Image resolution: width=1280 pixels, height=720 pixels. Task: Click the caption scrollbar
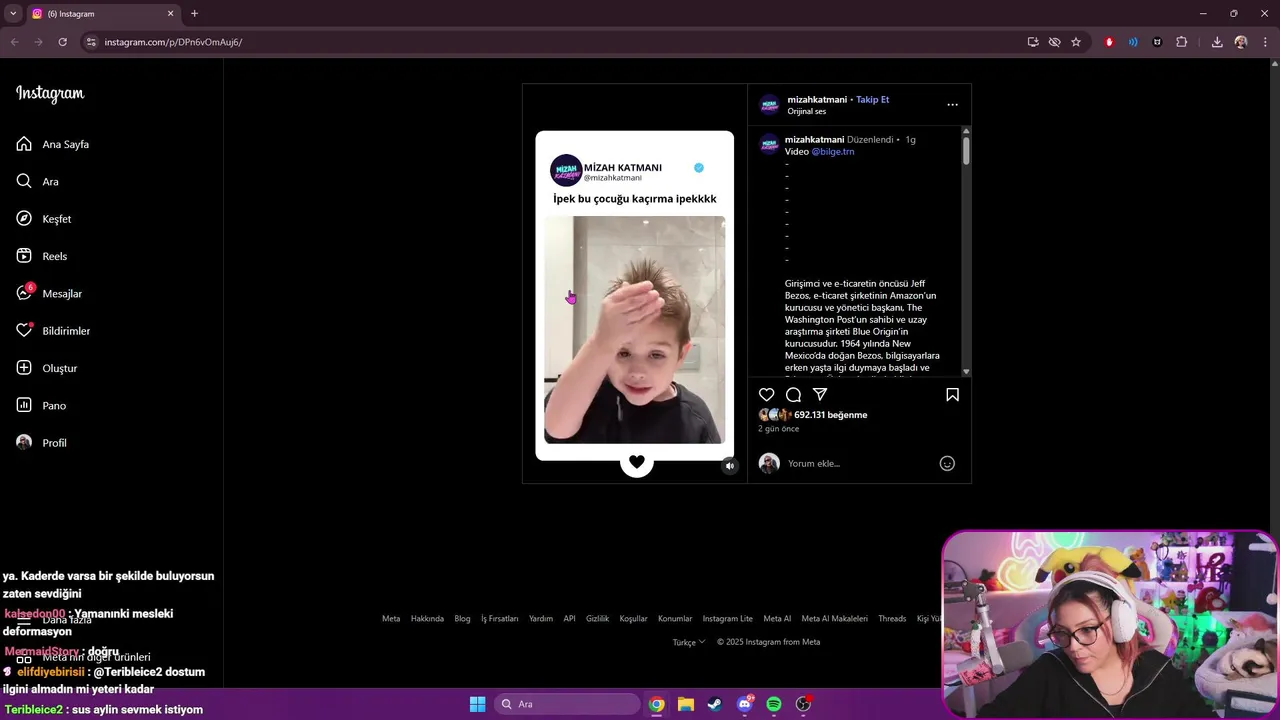click(966, 151)
